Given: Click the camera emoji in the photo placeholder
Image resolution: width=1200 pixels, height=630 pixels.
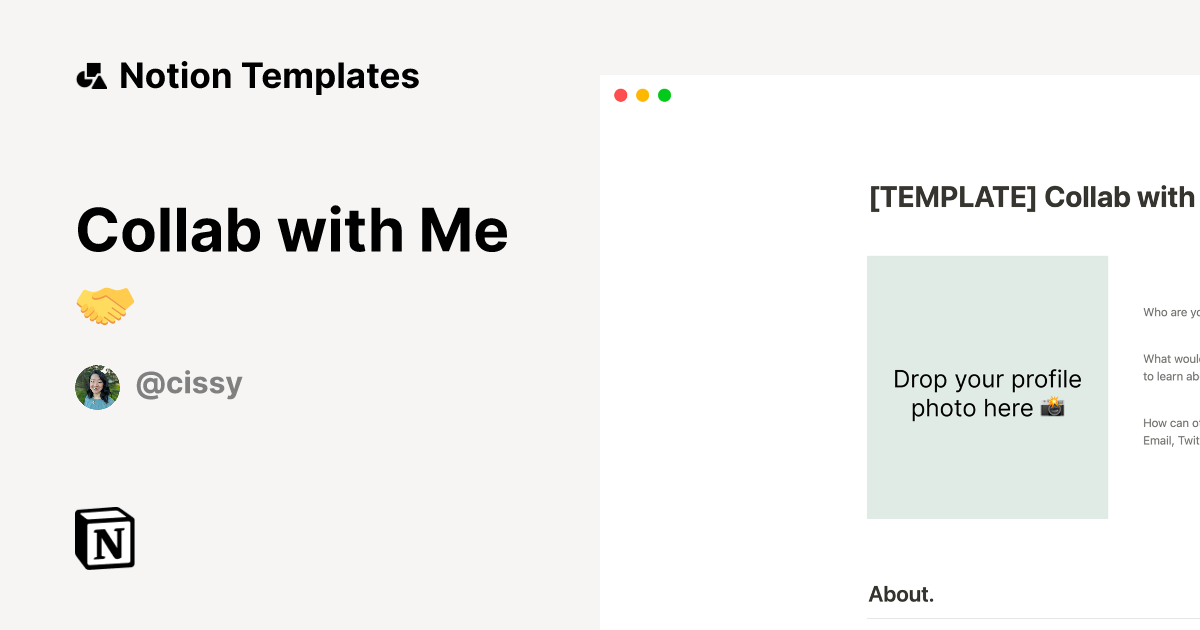Looking at the screenshot, I should pyautogui.click(x=1052, y=408).
